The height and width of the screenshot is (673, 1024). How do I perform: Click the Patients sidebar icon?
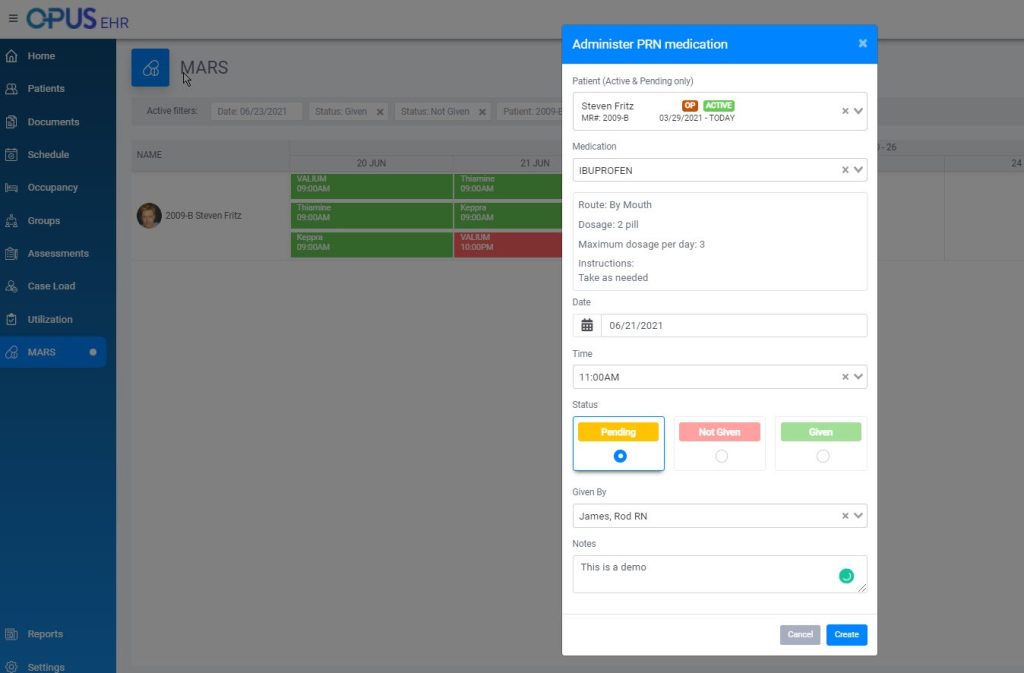coord(11,89)
